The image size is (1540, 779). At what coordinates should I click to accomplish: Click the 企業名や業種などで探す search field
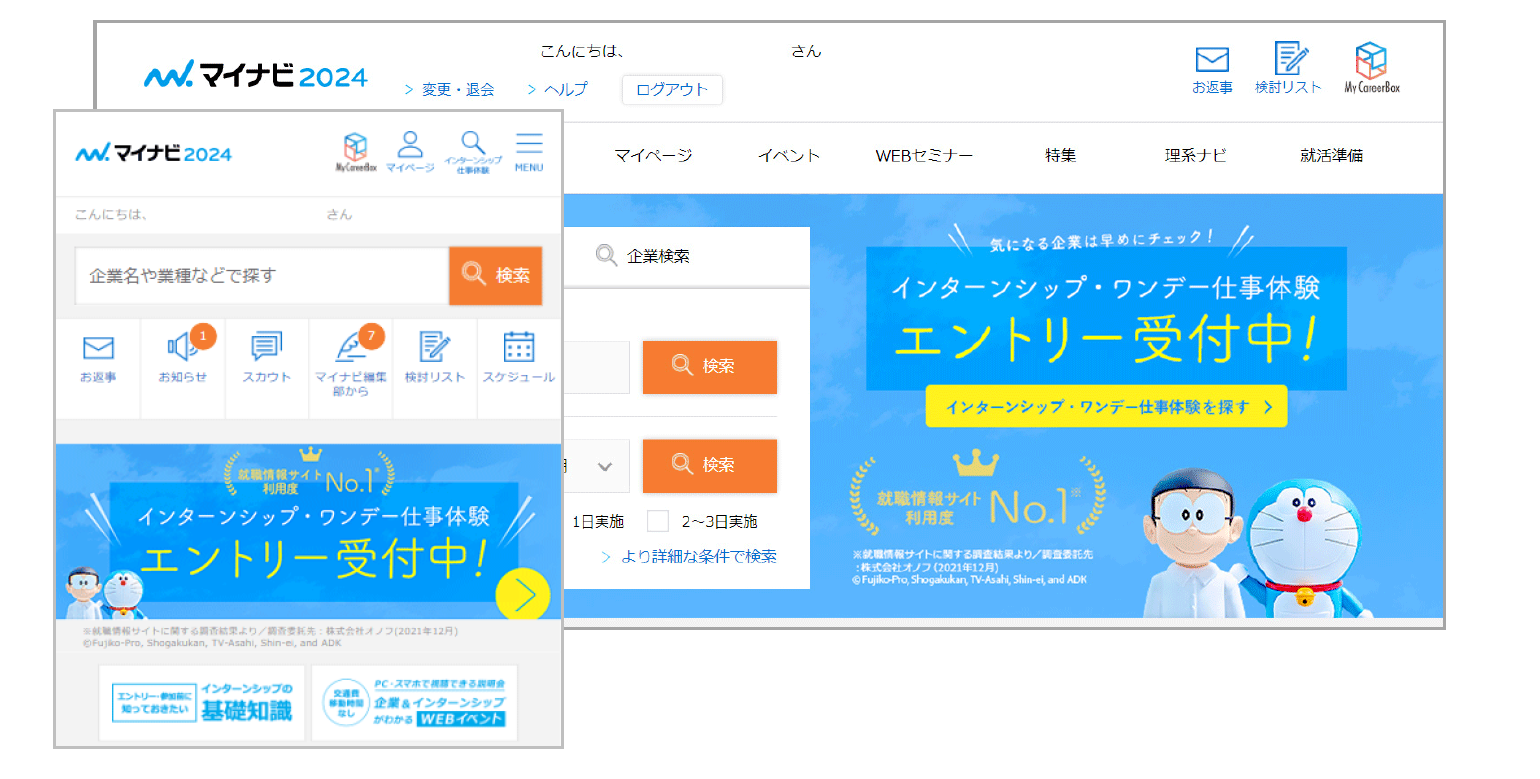[x=262, y=275]
